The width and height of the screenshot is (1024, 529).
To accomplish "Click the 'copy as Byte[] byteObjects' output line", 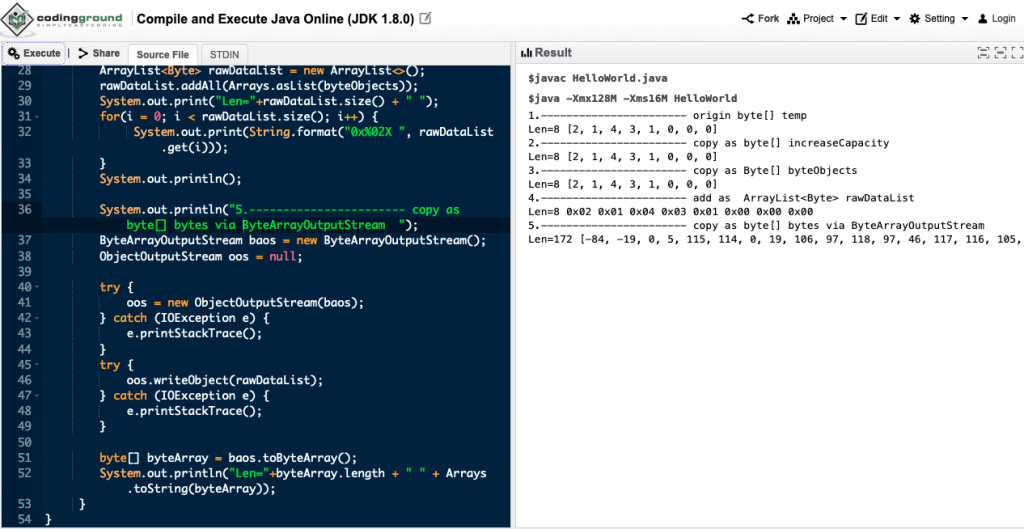I will pyautogui.click(x=692, y=170).
